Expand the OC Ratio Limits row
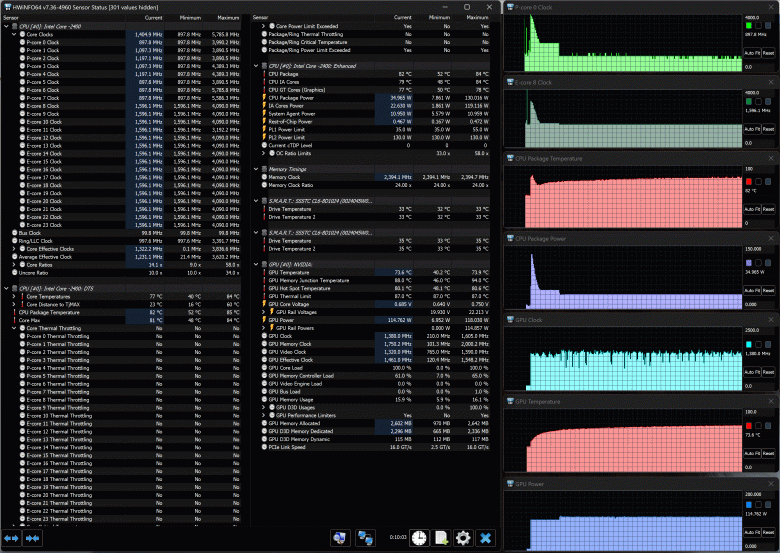Viewport: 780px width, 553px height. click(x=264, y=153)
